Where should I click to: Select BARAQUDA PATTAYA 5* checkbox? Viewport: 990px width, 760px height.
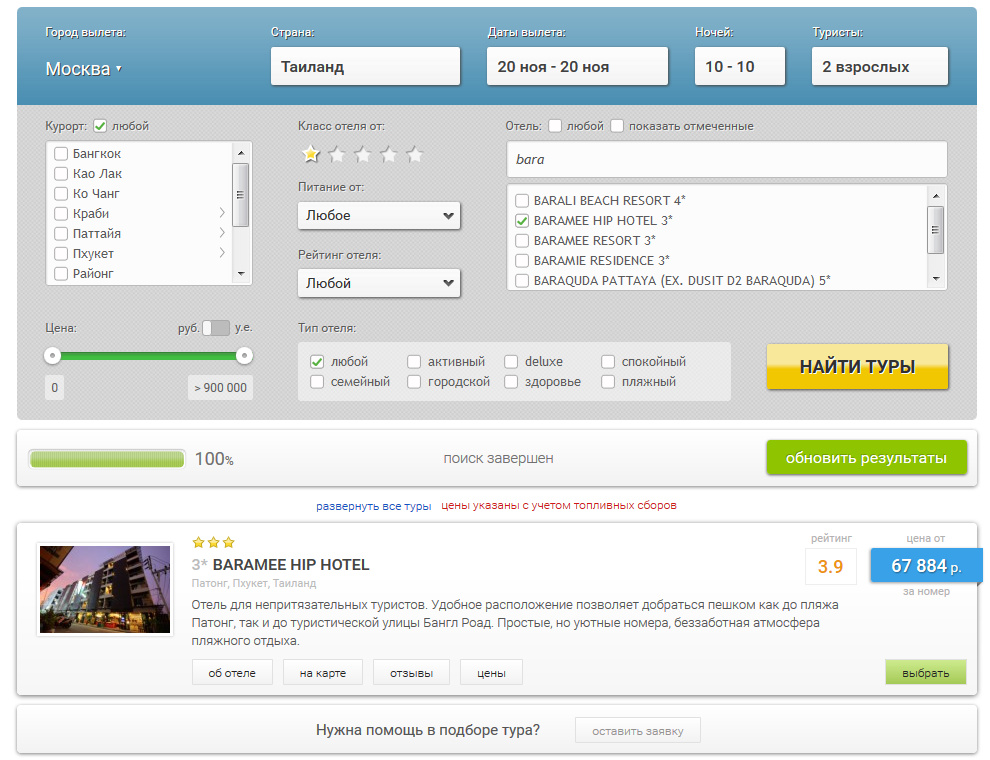[x=522, y=280]
